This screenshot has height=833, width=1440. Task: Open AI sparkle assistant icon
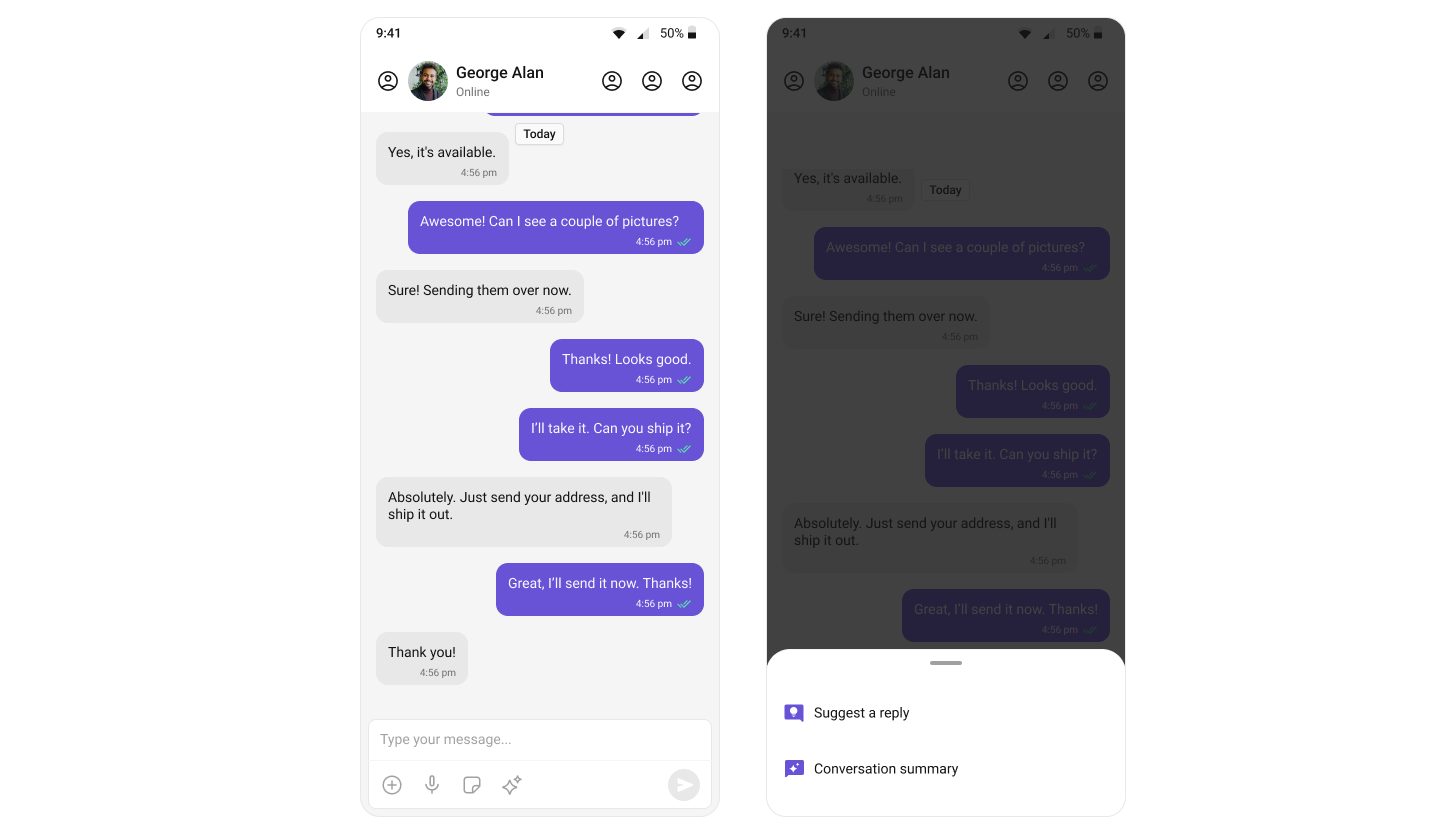click(x=512, y=785)
